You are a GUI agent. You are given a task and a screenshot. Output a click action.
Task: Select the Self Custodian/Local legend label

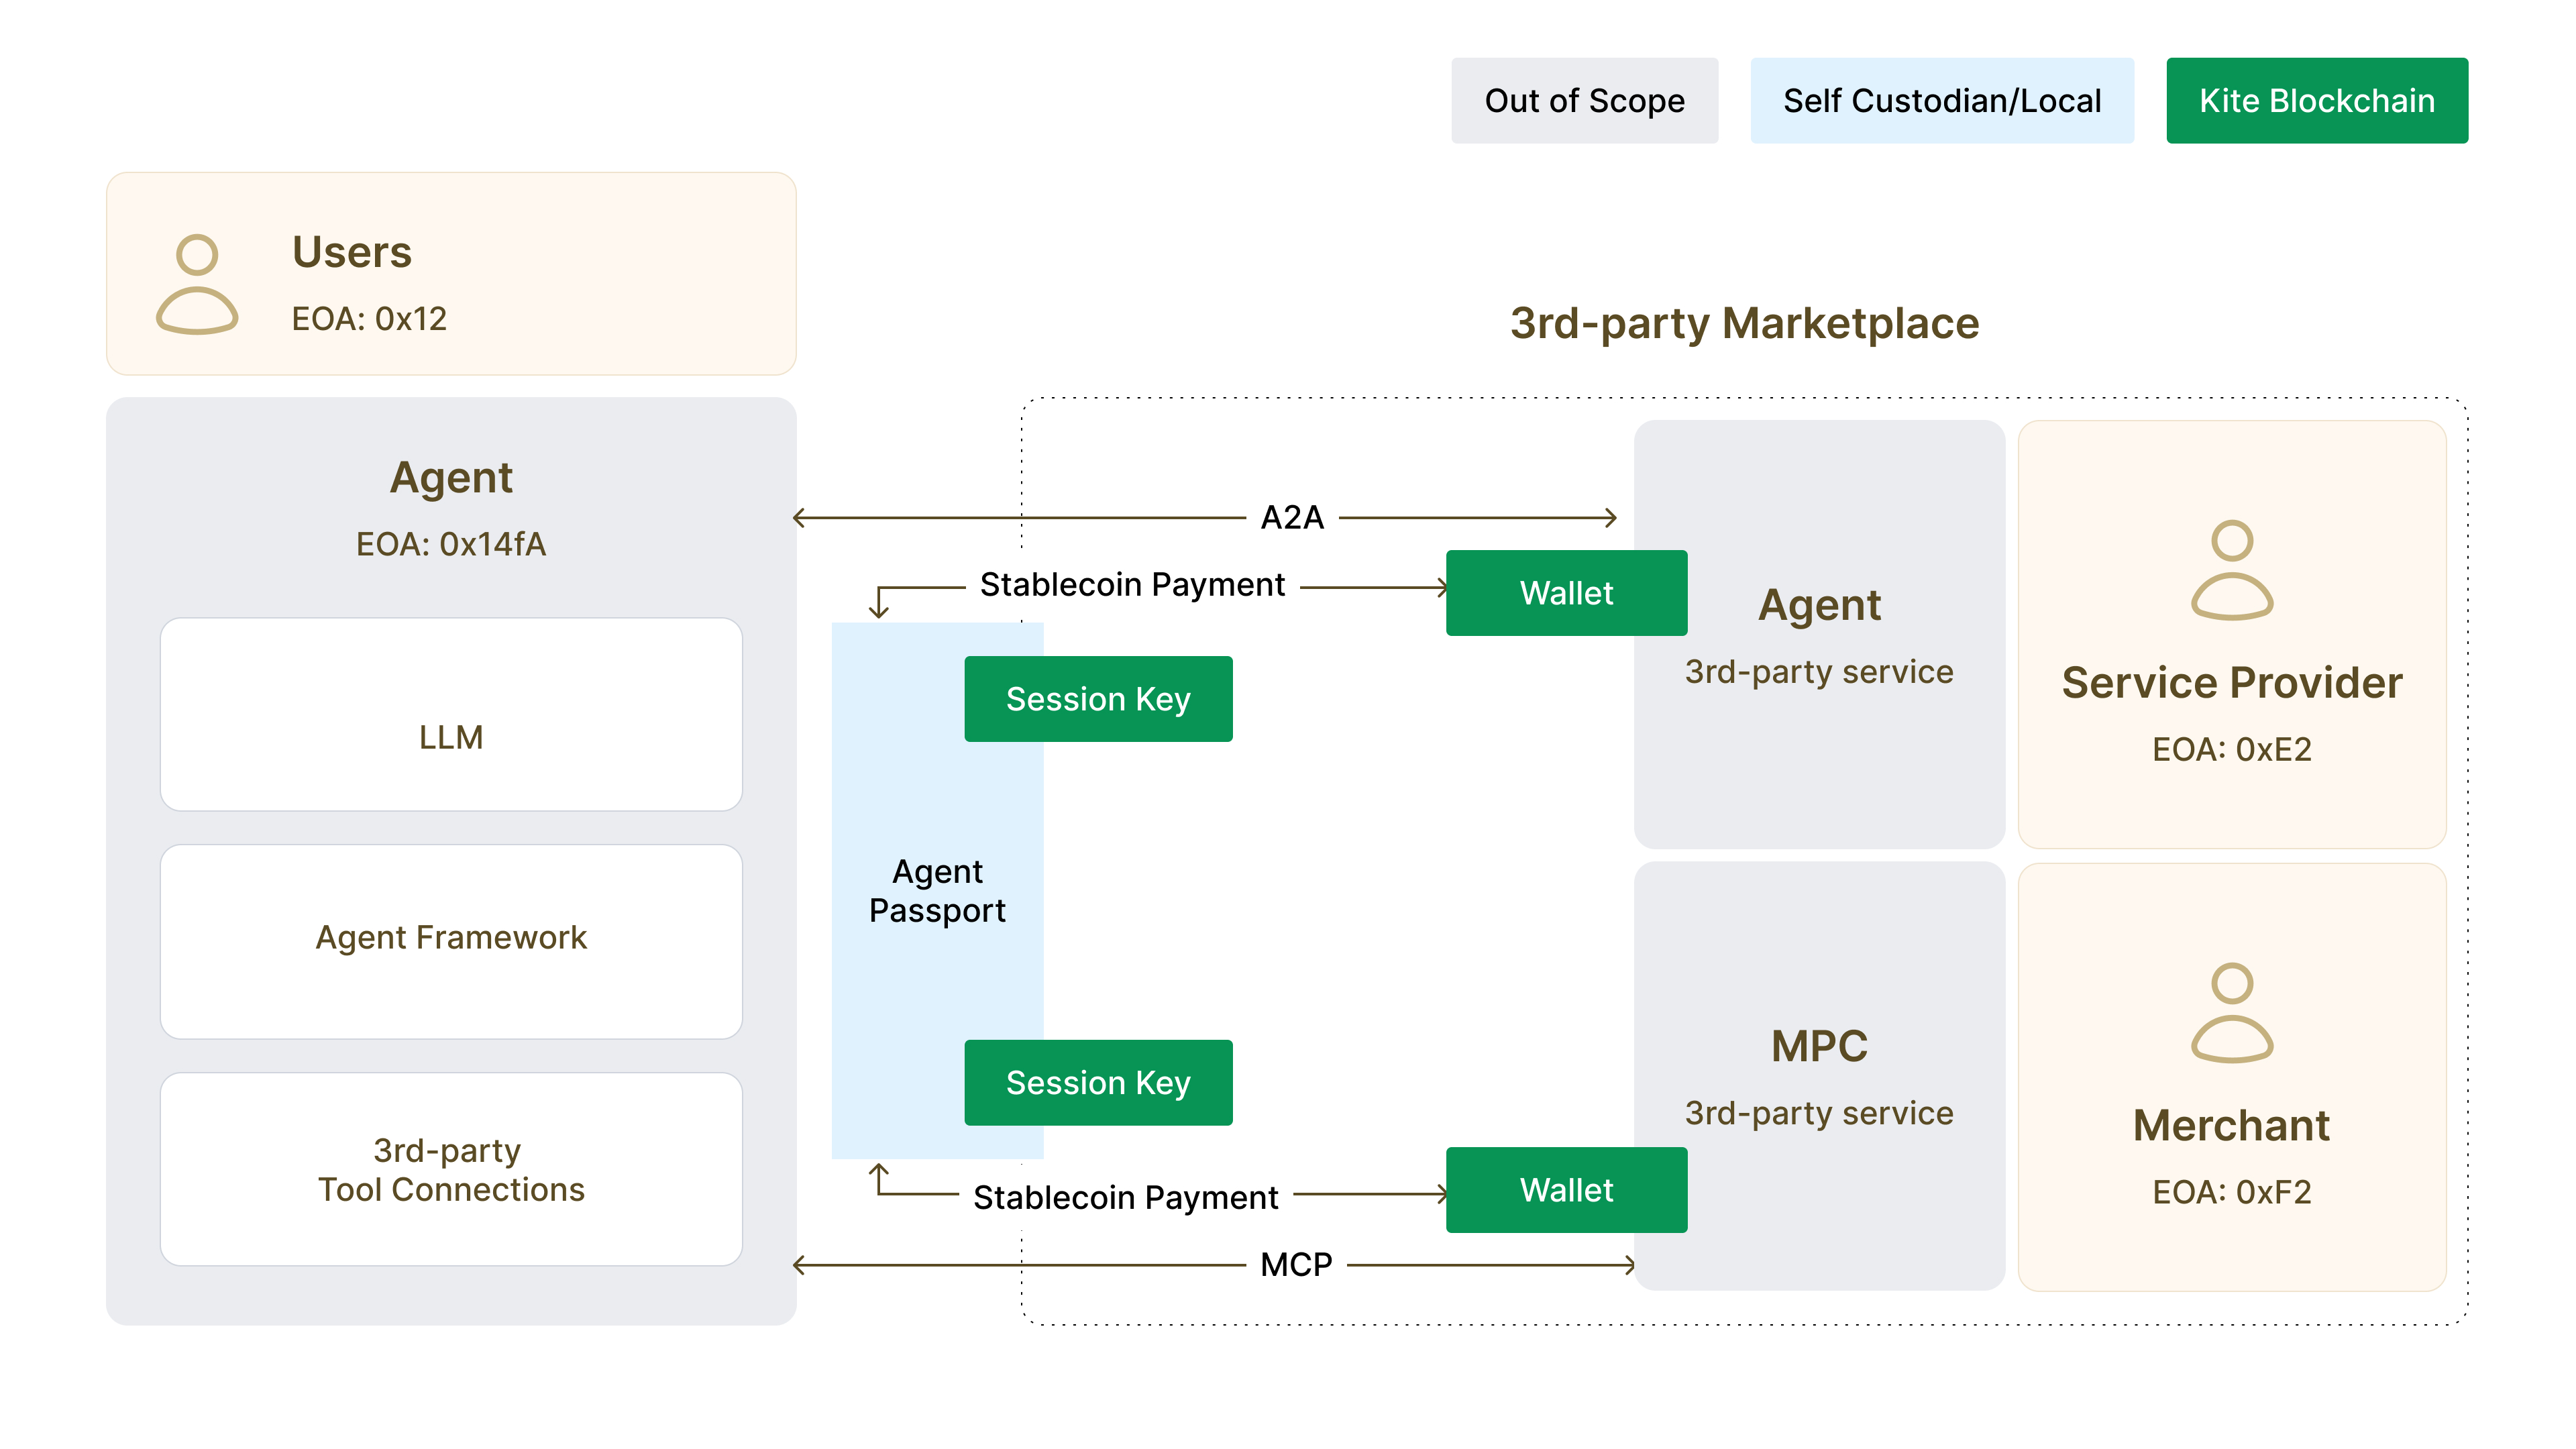pos(1941,101)
